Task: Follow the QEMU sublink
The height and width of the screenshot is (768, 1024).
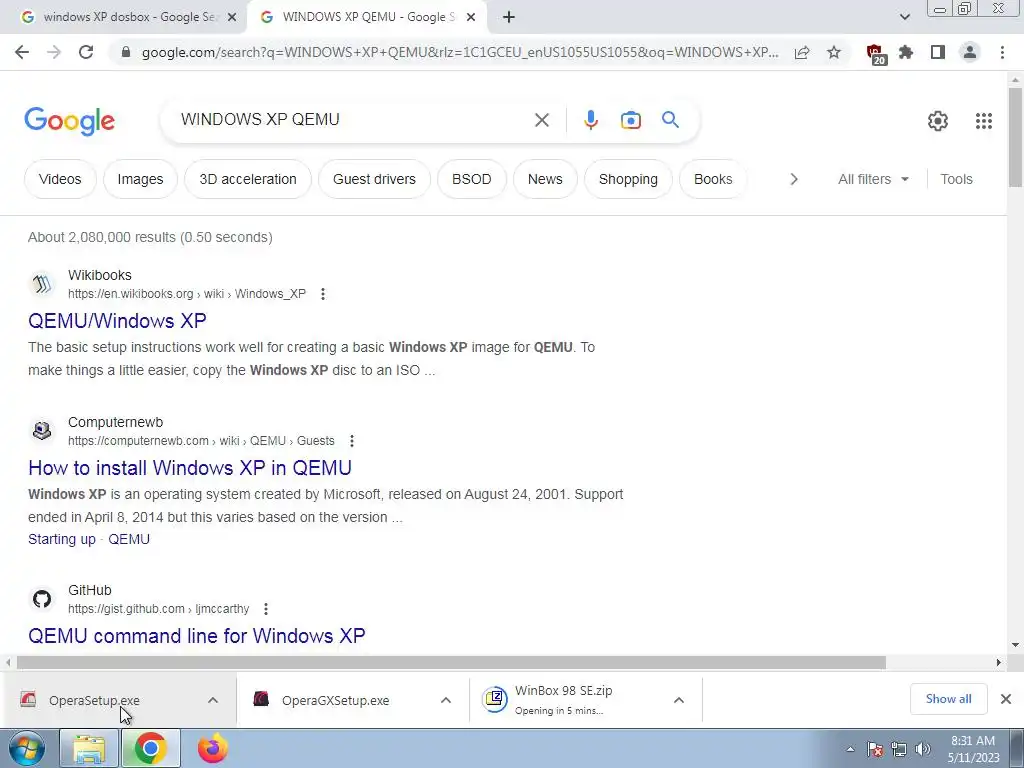Action: coord(129,539)
